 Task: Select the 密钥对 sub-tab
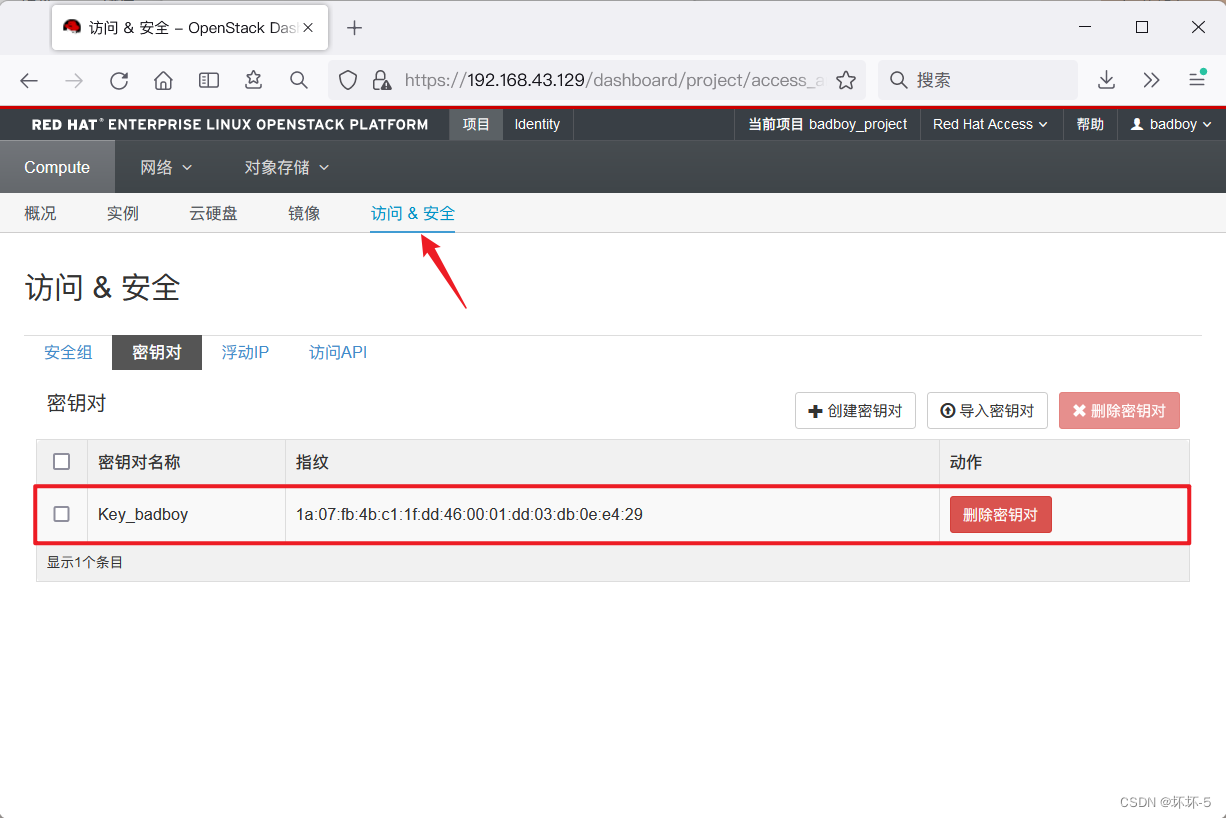tap(157, 352)
